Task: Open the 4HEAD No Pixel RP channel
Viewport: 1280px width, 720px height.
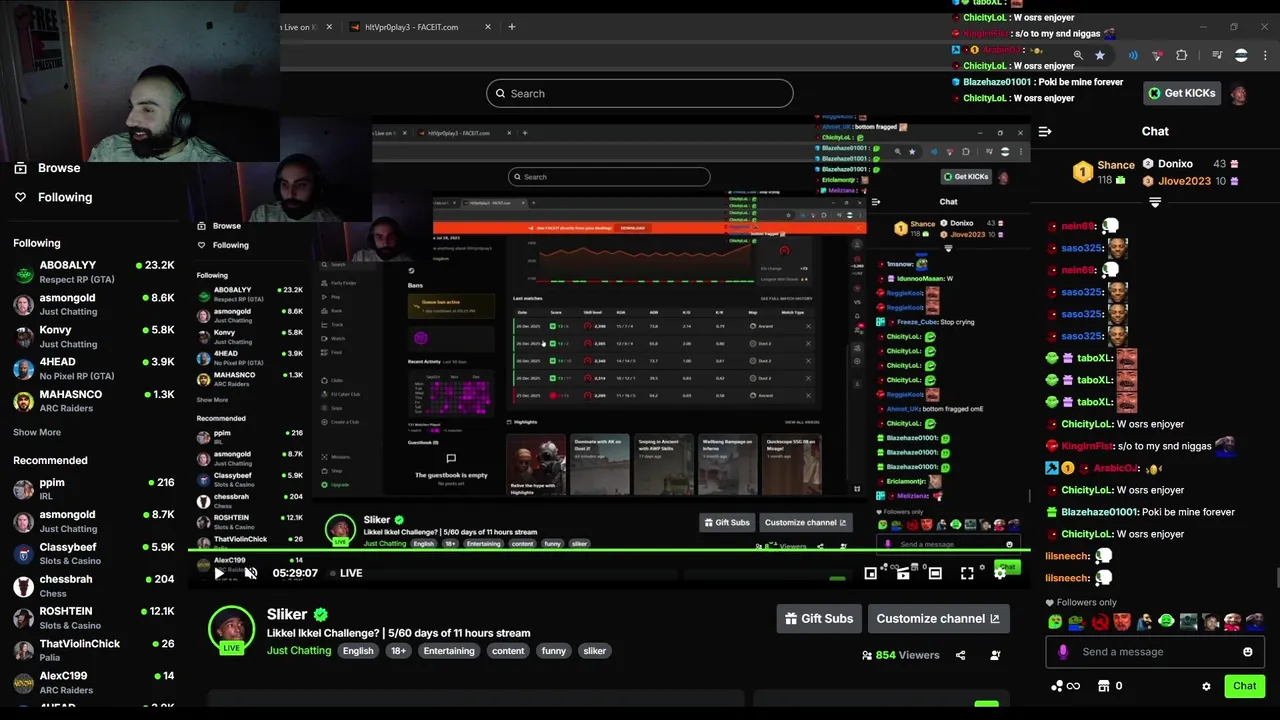Action: (94, 368)
